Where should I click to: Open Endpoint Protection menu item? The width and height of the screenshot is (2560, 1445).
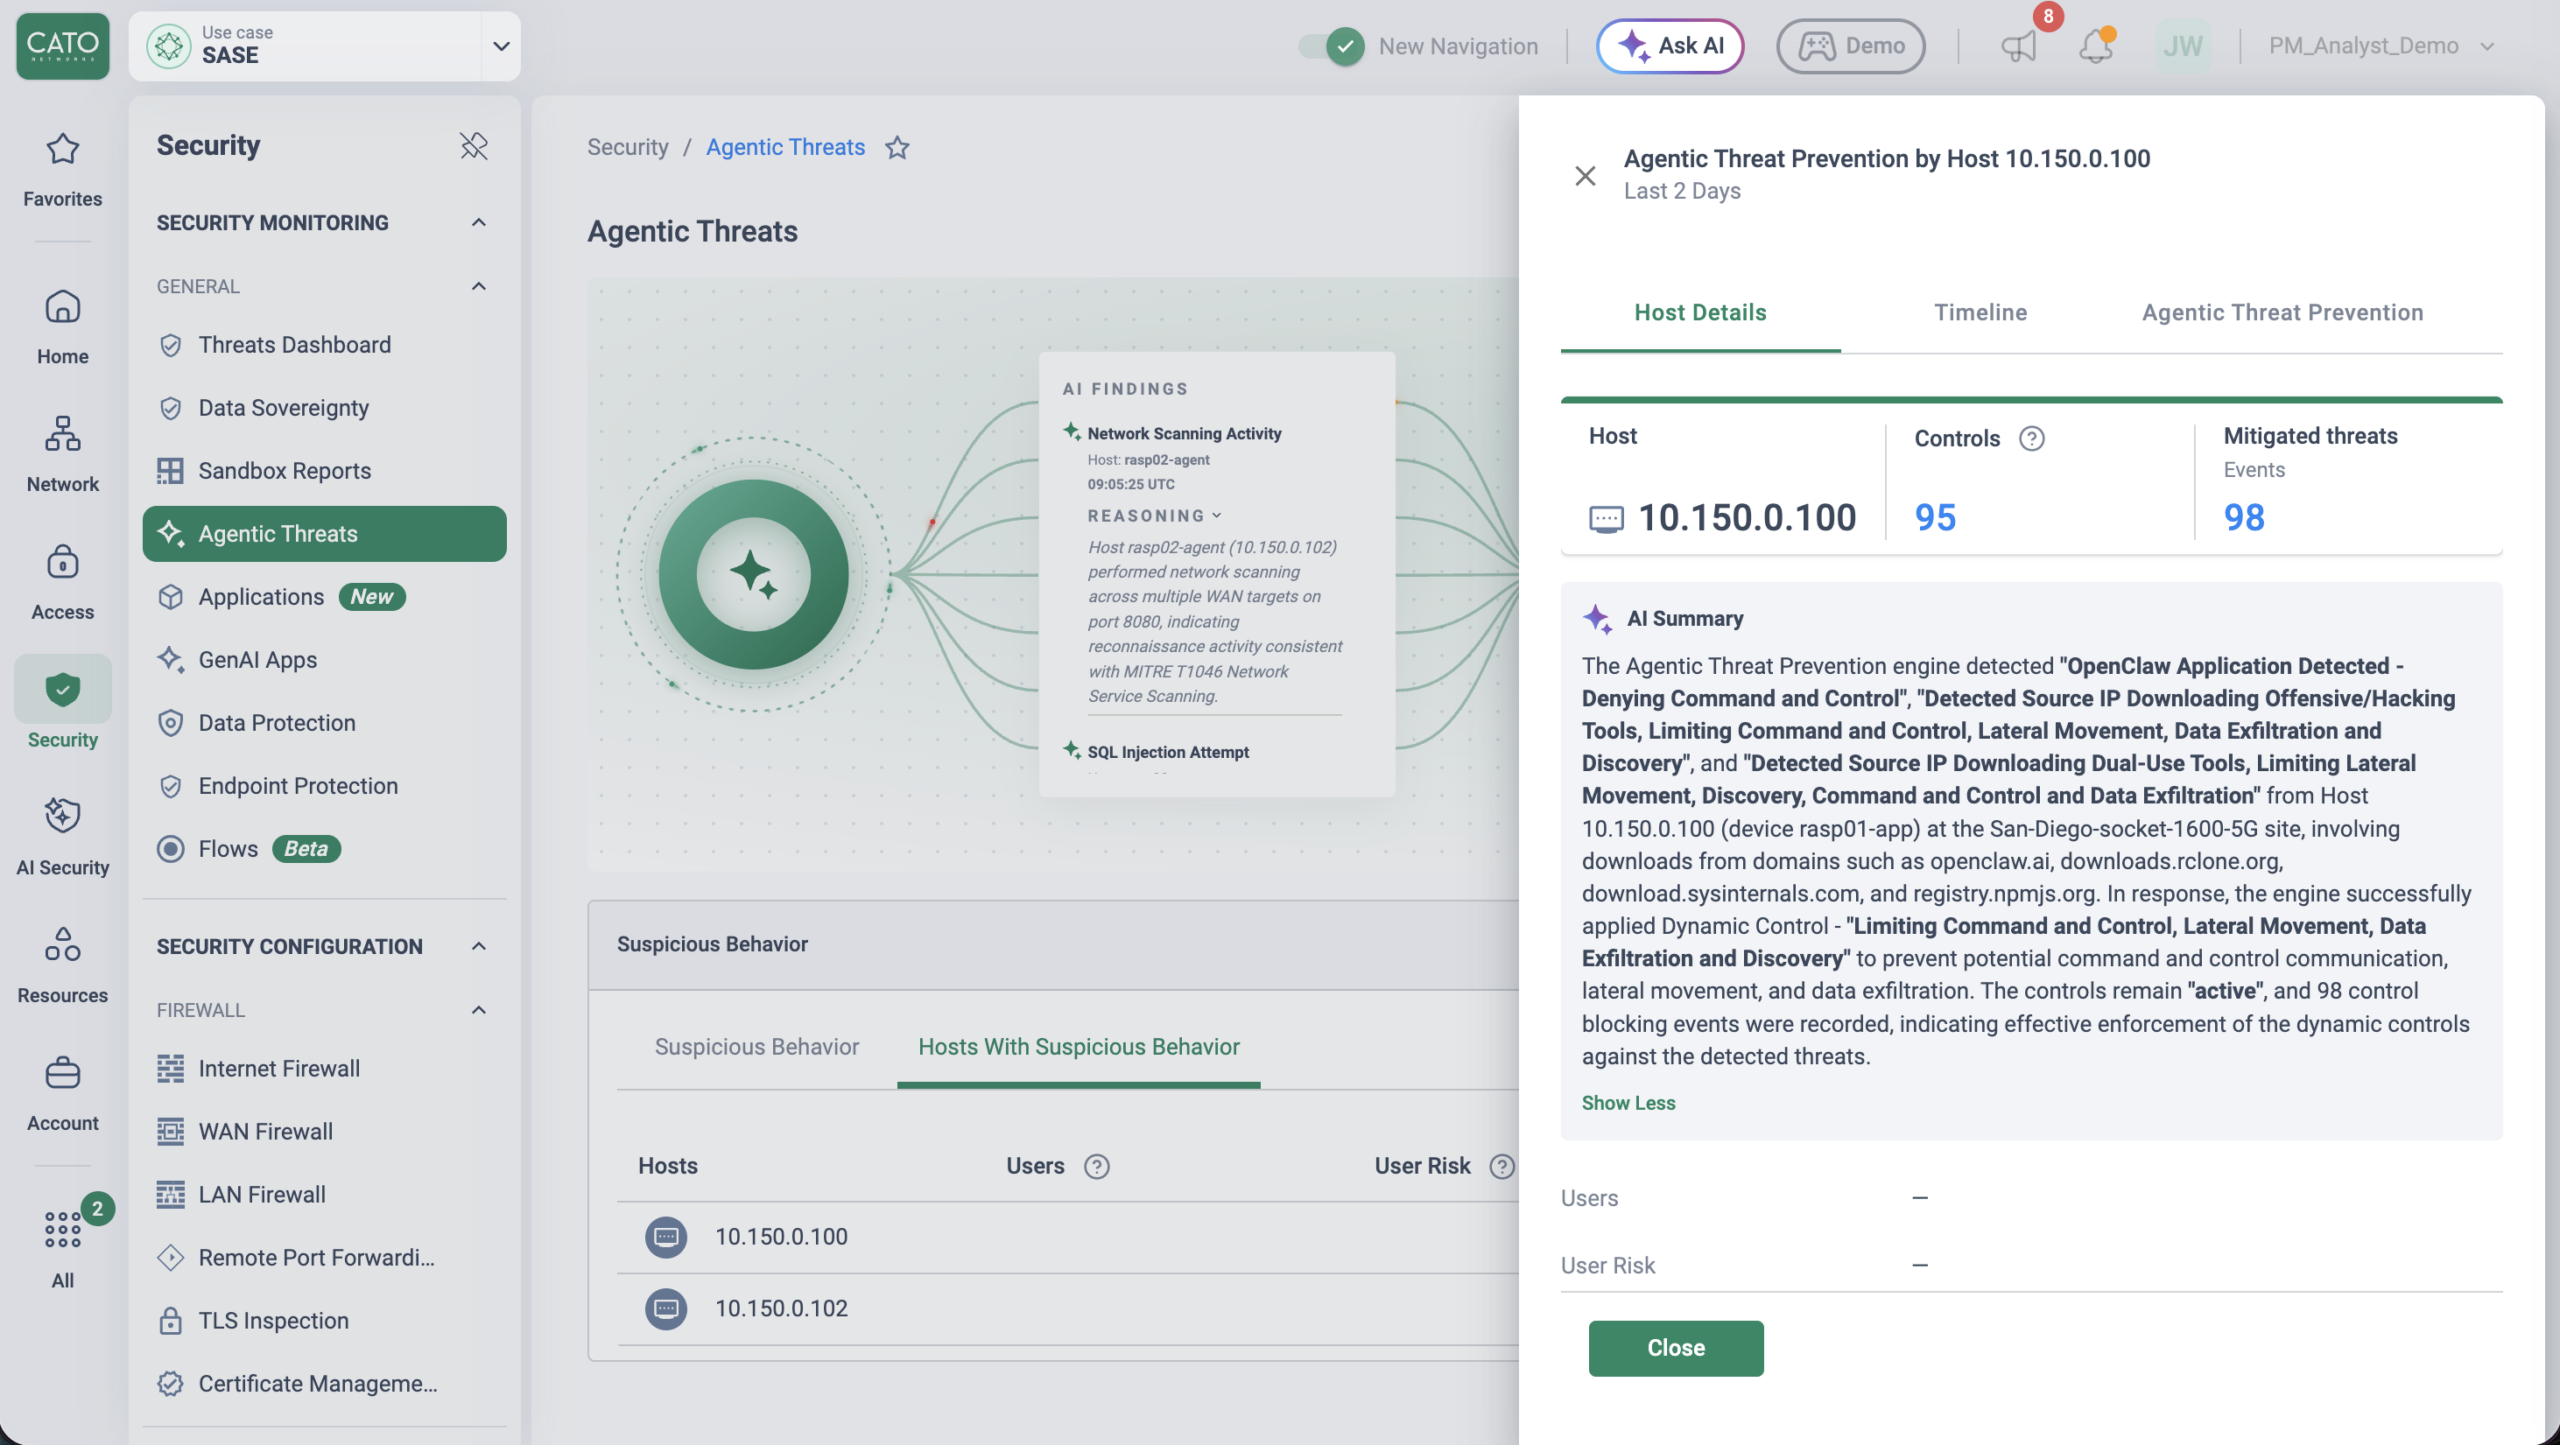click(324, 786)
